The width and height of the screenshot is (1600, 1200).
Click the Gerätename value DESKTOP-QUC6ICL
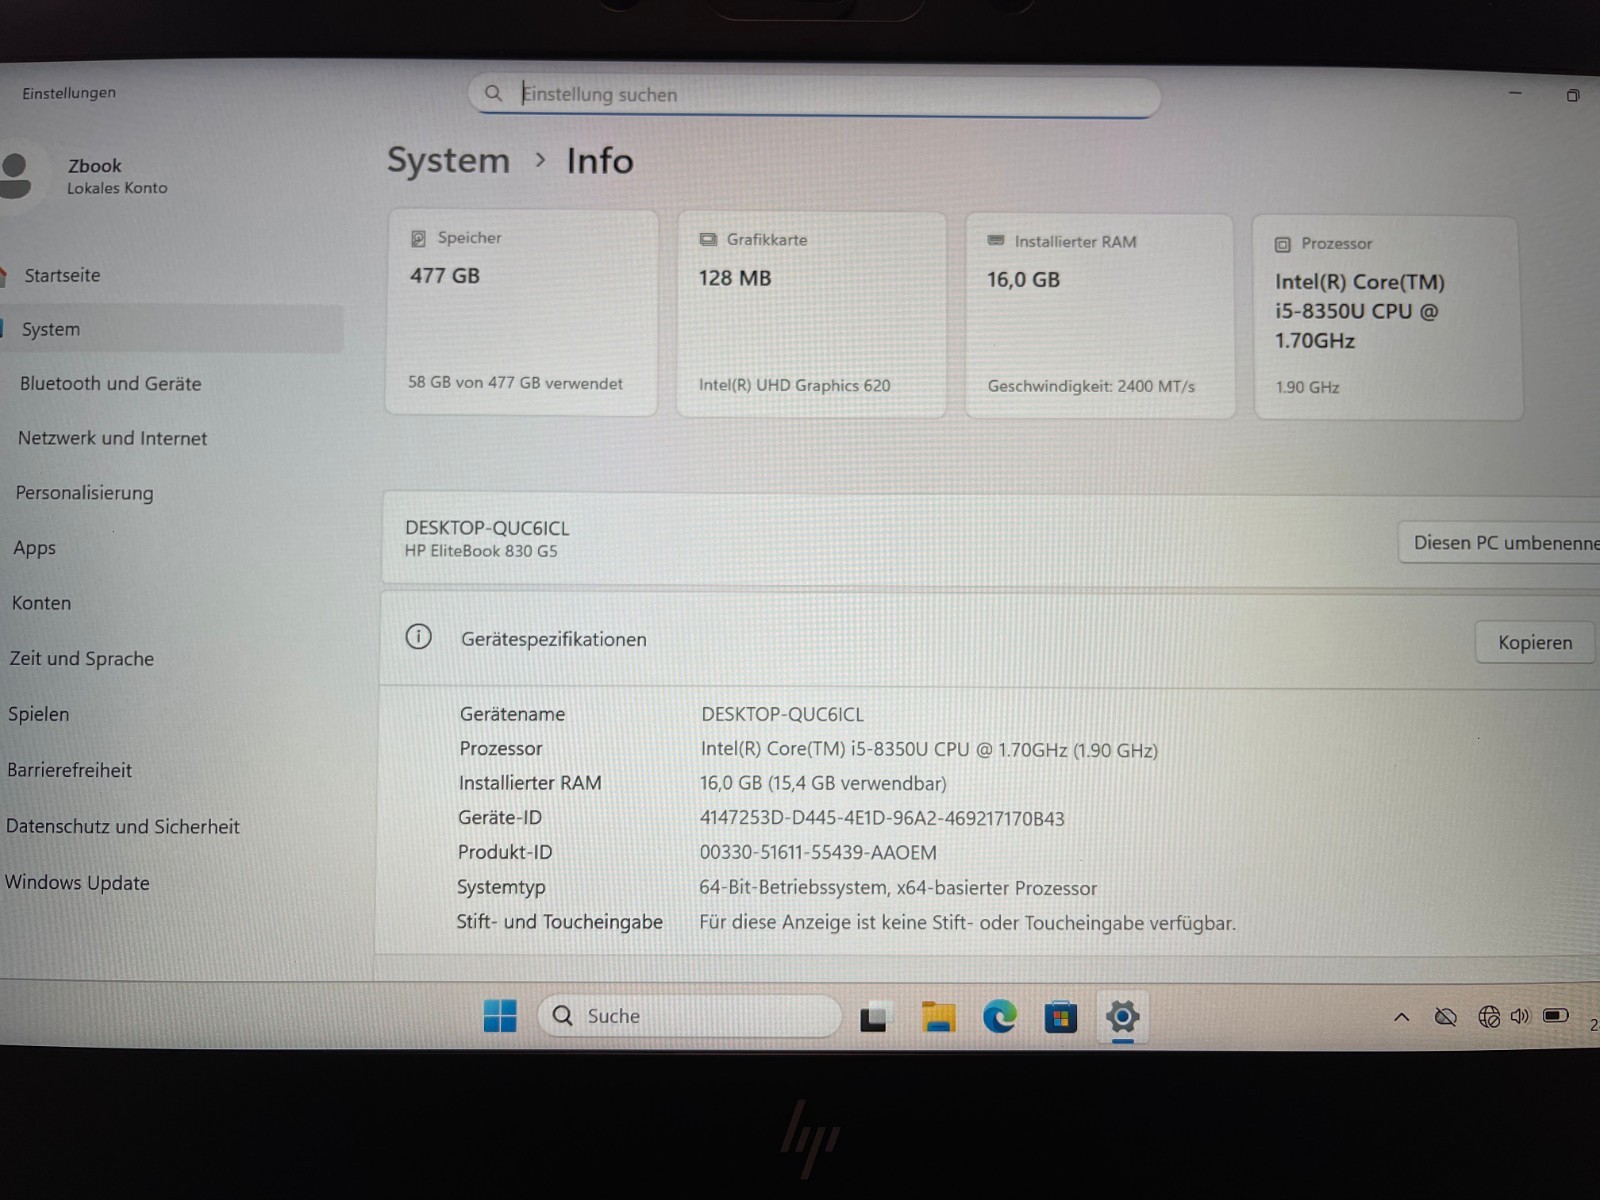(782, 714)
